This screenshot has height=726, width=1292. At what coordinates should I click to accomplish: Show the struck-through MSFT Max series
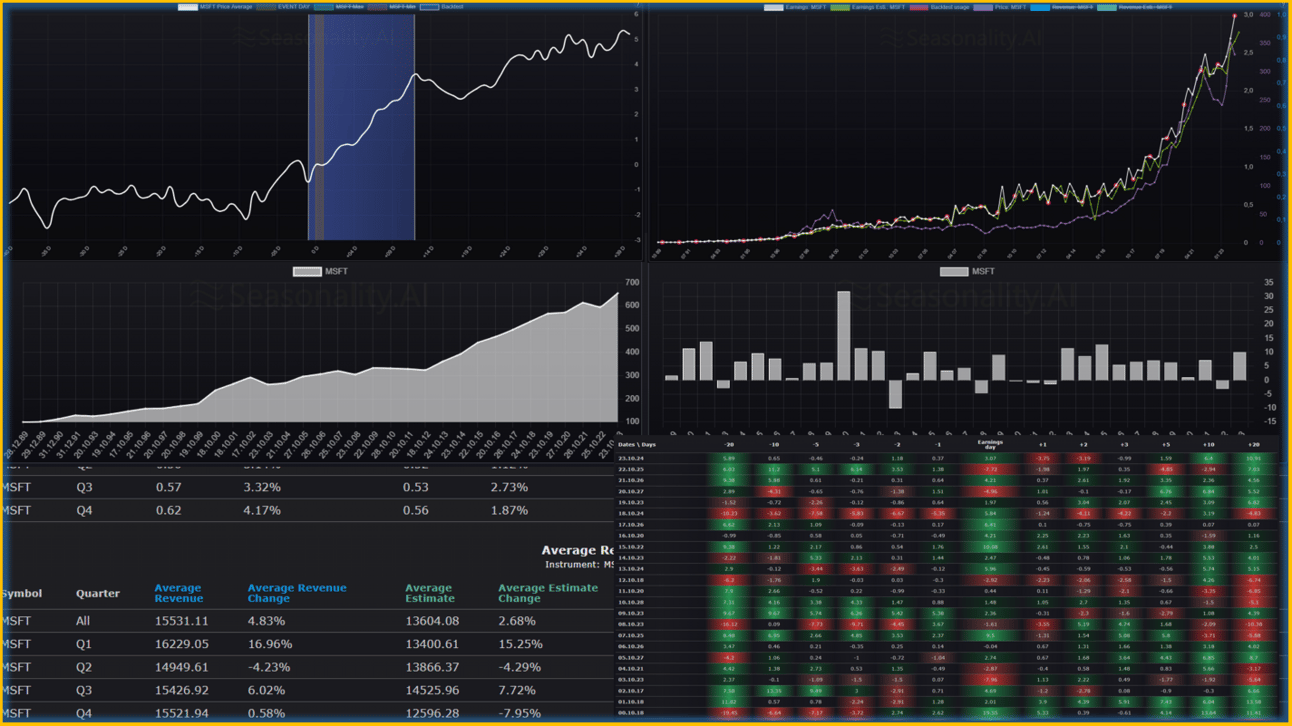click(340, 7)
